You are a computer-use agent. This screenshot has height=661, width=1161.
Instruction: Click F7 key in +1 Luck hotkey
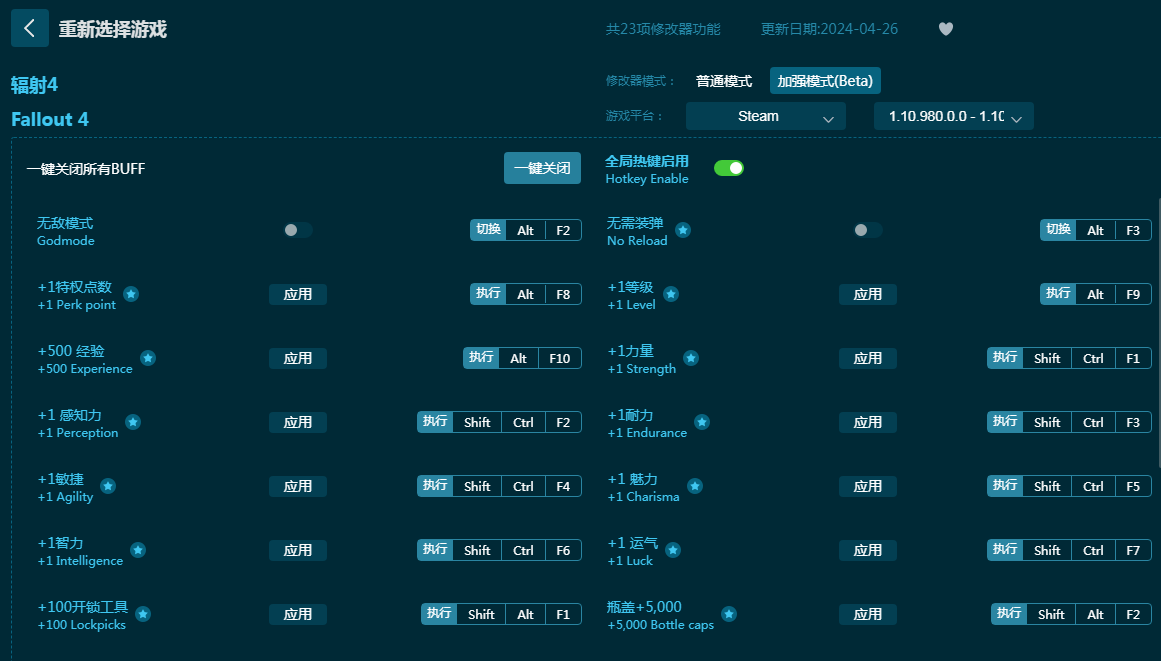[x=1134, y=550]
